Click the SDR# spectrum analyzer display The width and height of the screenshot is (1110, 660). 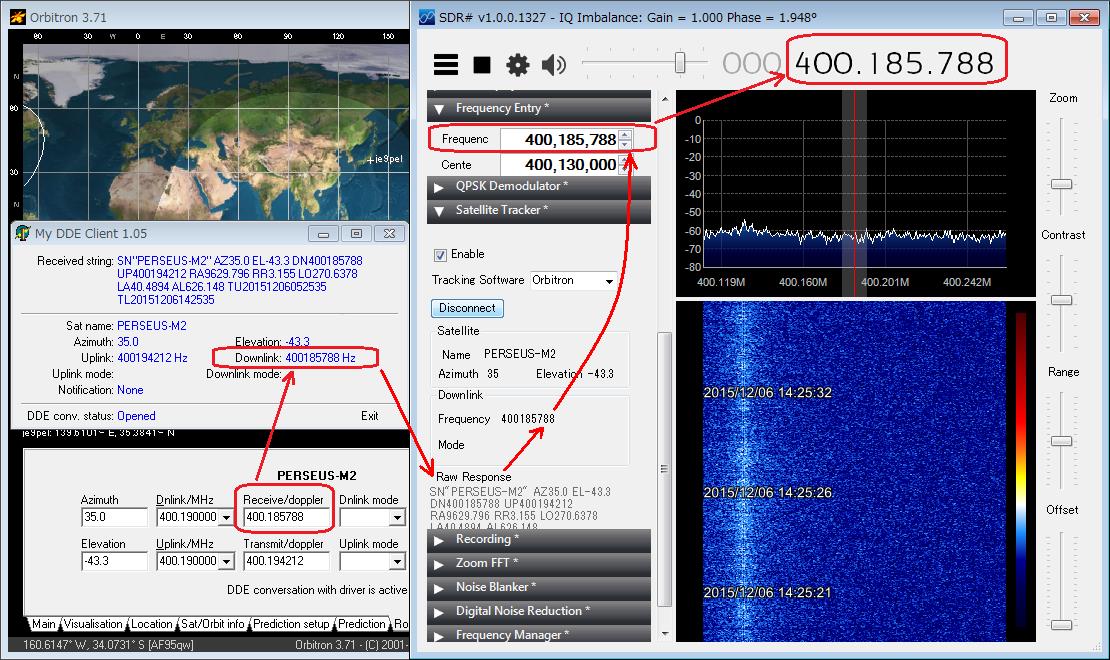[855, 193]
